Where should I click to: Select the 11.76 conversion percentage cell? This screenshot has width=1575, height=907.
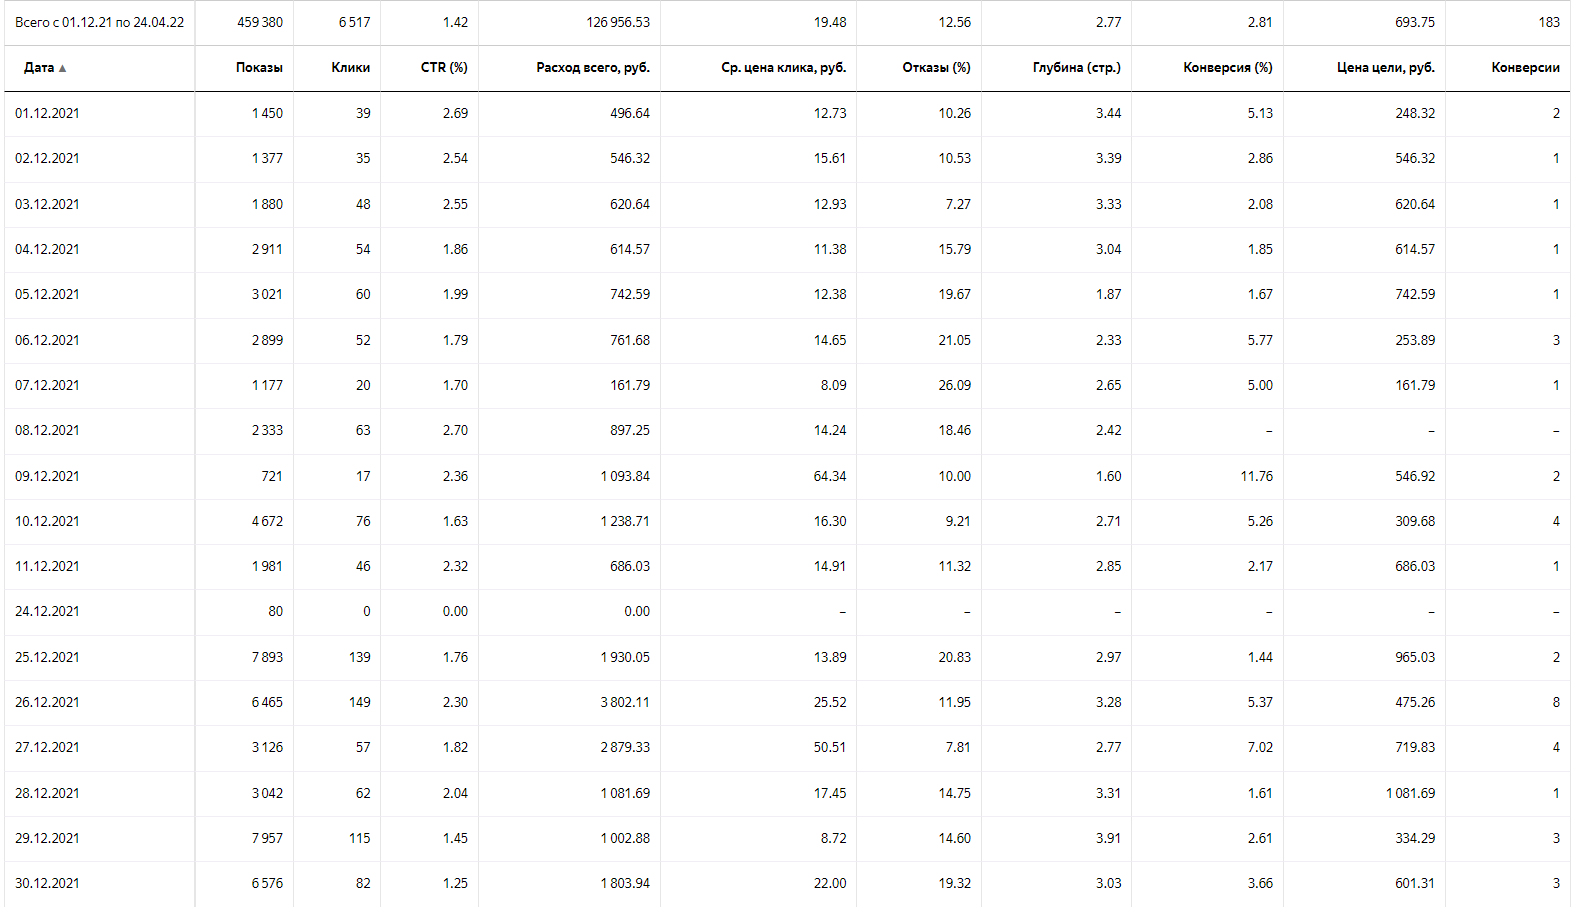1256,477
